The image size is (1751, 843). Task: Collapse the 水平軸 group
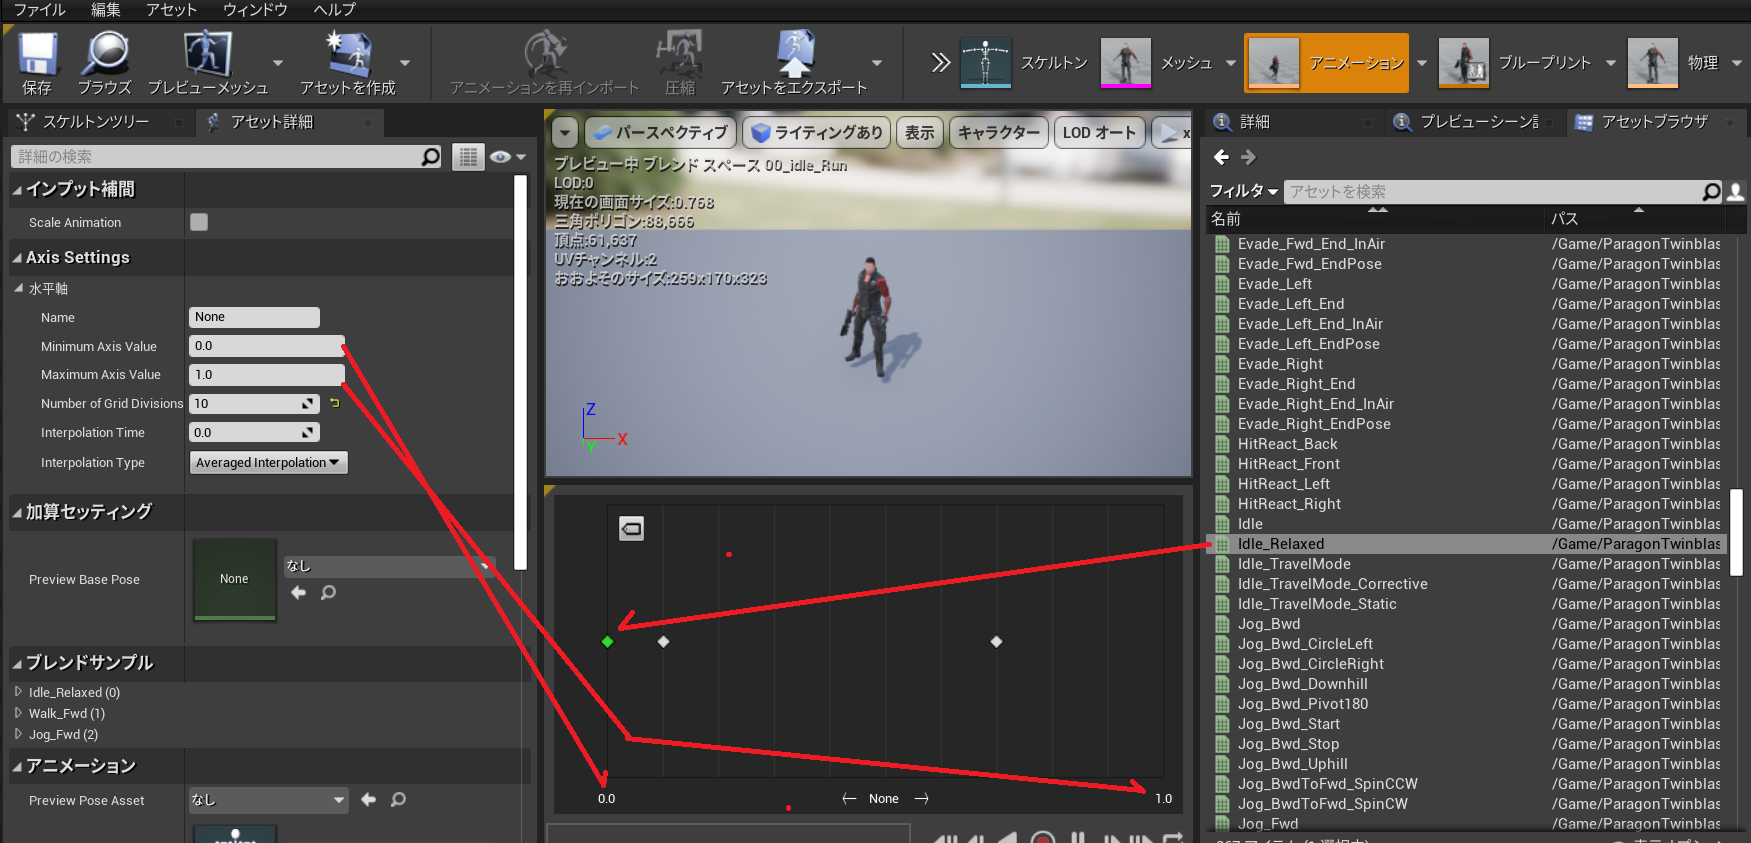click(19, 288)
